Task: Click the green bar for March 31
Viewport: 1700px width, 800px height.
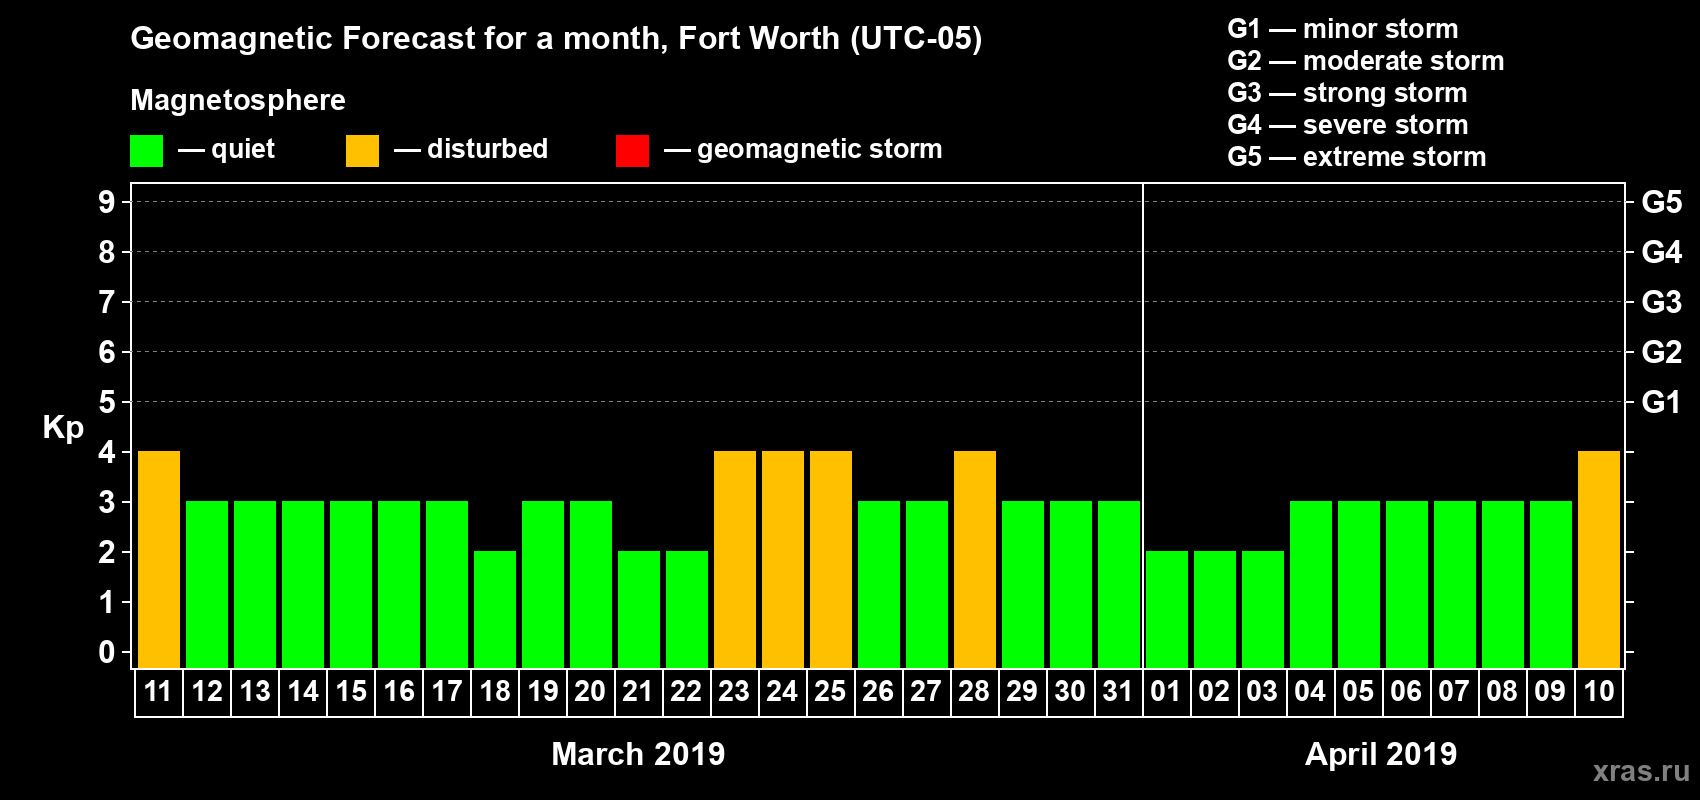Action: click(x=1119, y=584)
